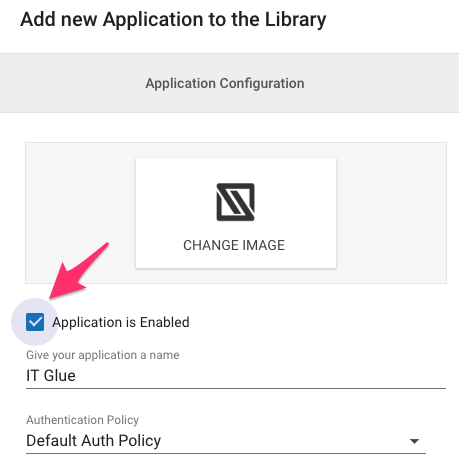This screenshot has width=459, height=469.
Task: Click the Default Auth Policy dropdown arrow
Action: pos(414,441)
